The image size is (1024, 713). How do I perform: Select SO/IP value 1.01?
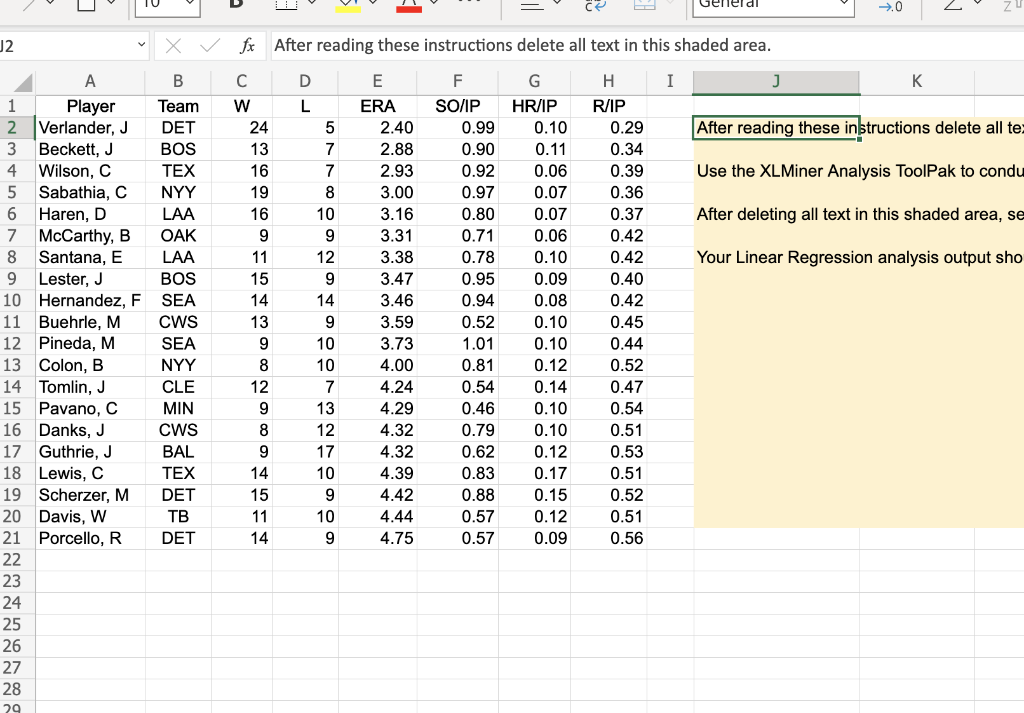457,343
